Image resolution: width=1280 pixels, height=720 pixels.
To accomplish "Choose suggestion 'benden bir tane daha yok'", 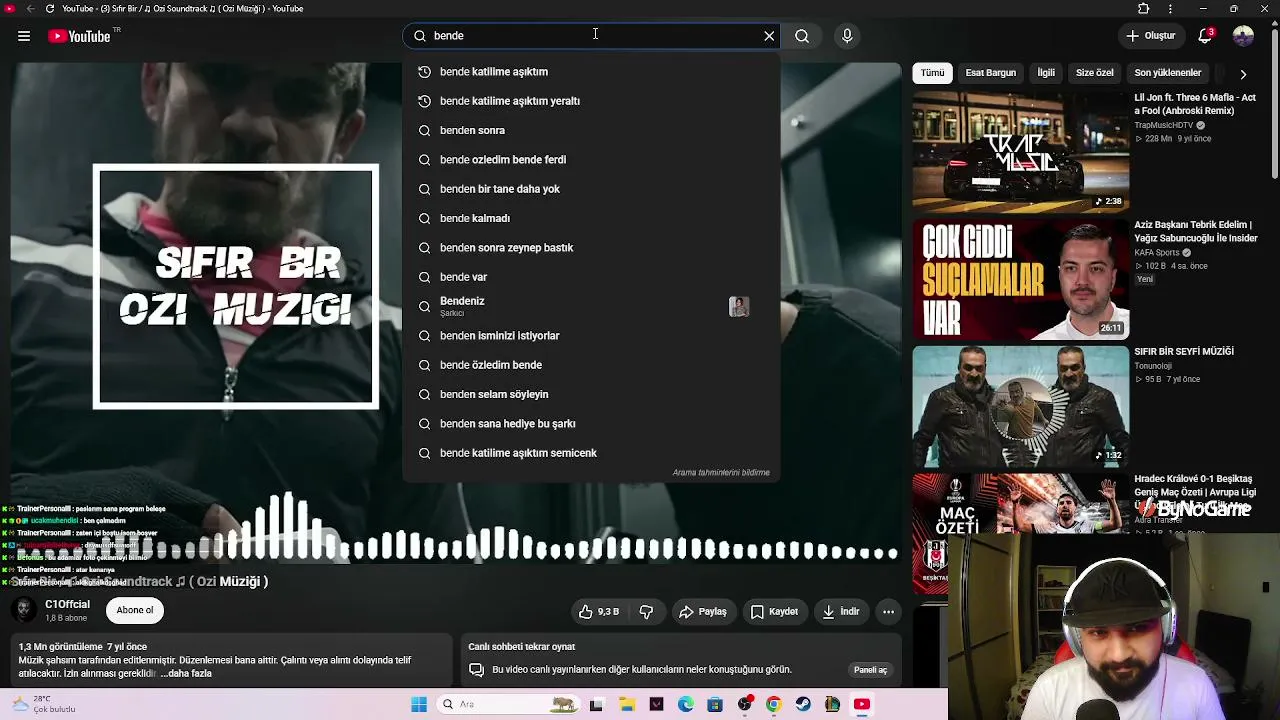I will point(591,189).
